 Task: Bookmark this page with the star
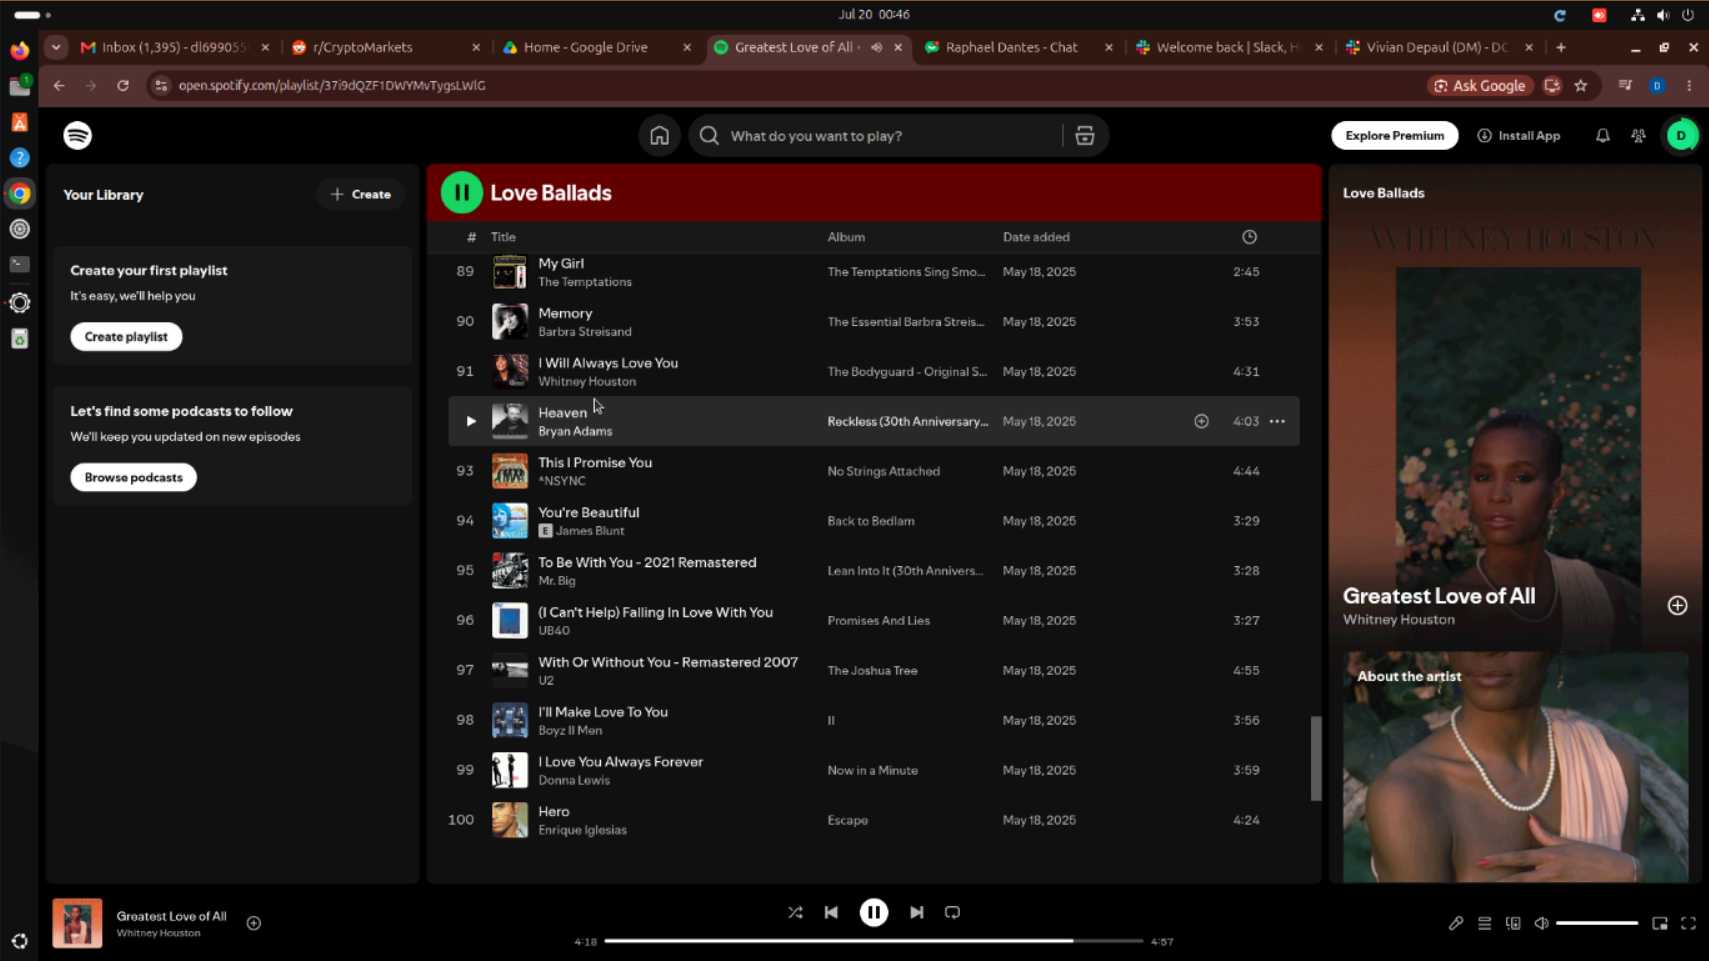[x=1580, y=86]
